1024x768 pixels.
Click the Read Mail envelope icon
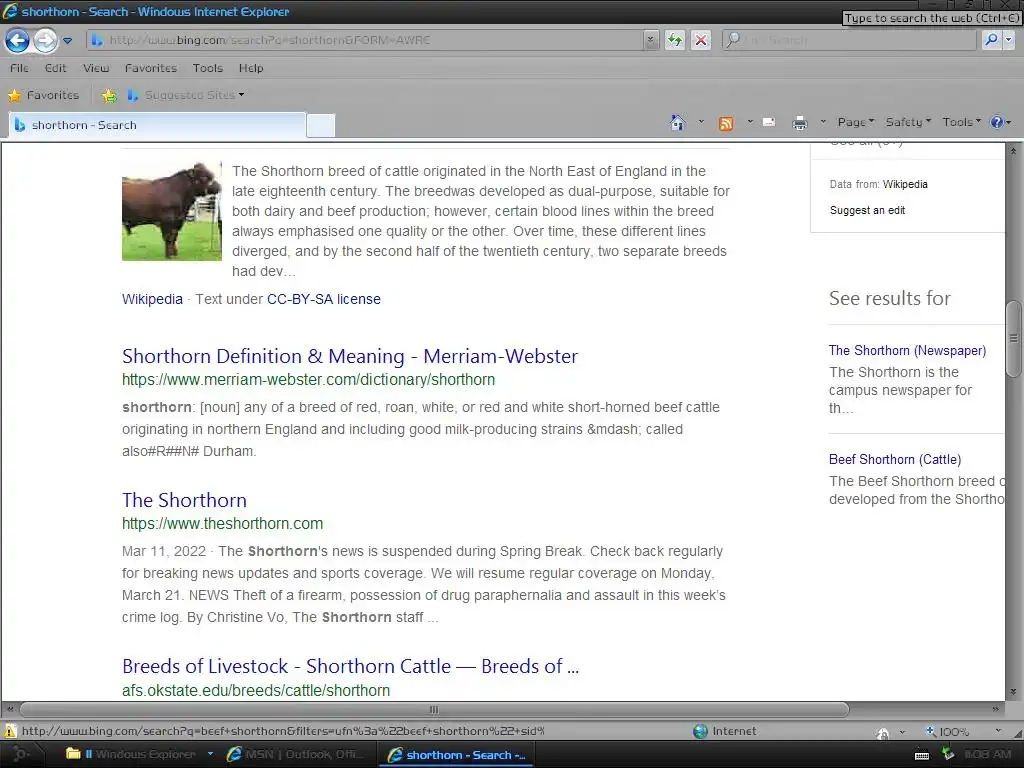coord(769,122)
